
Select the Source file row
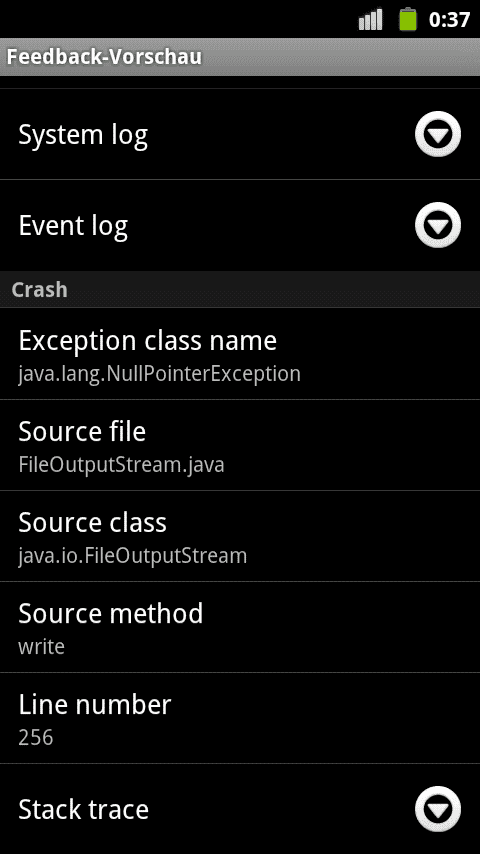click(x=240, y=445)
